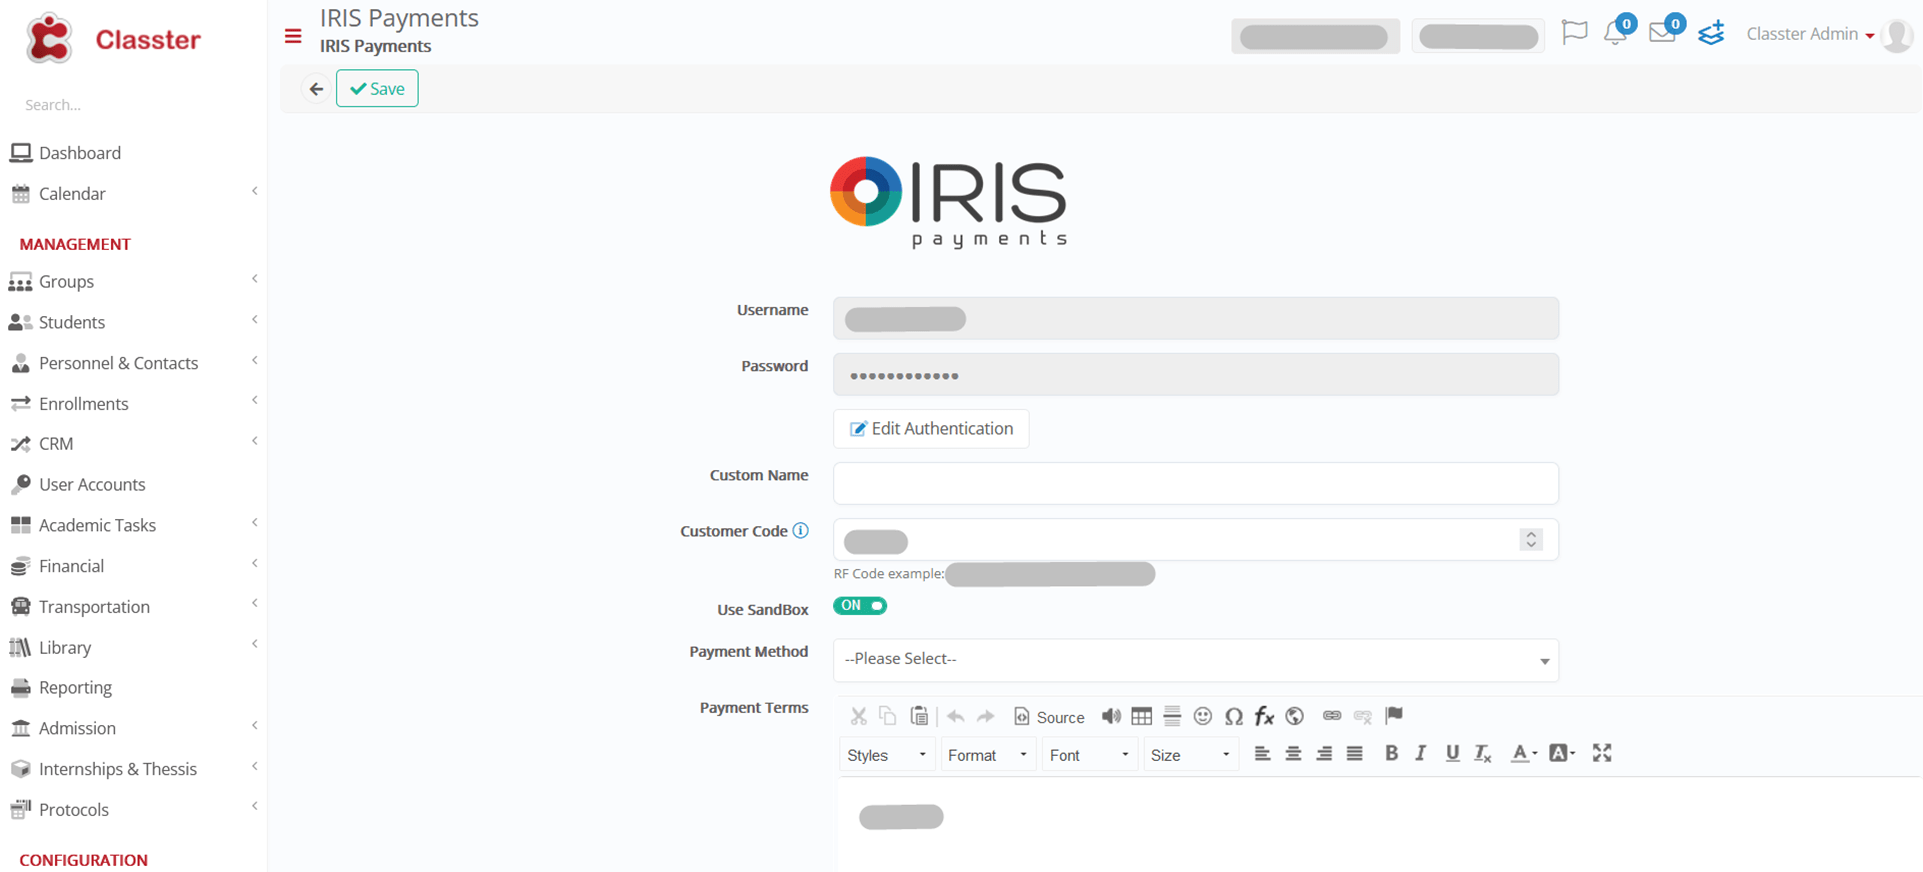Screen dimensions: 1923x872
Task: Align text right in editor
Action: coord(1324,754)
